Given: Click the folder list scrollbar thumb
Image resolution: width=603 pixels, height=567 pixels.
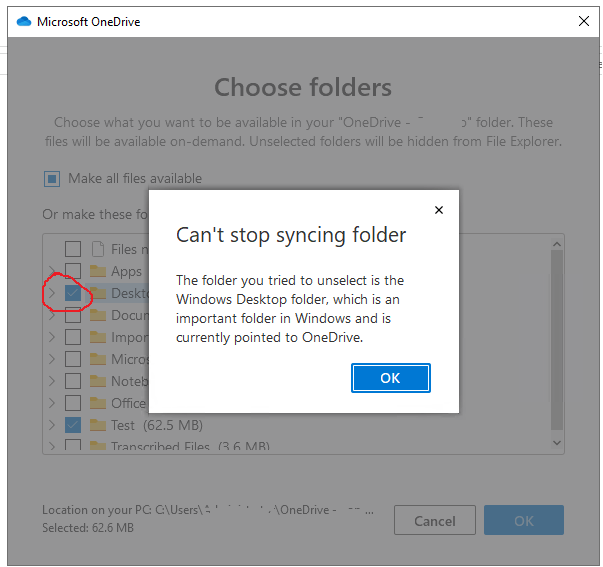Looking at the screenshot, I should pyautogui.click(x=556, y=340).
